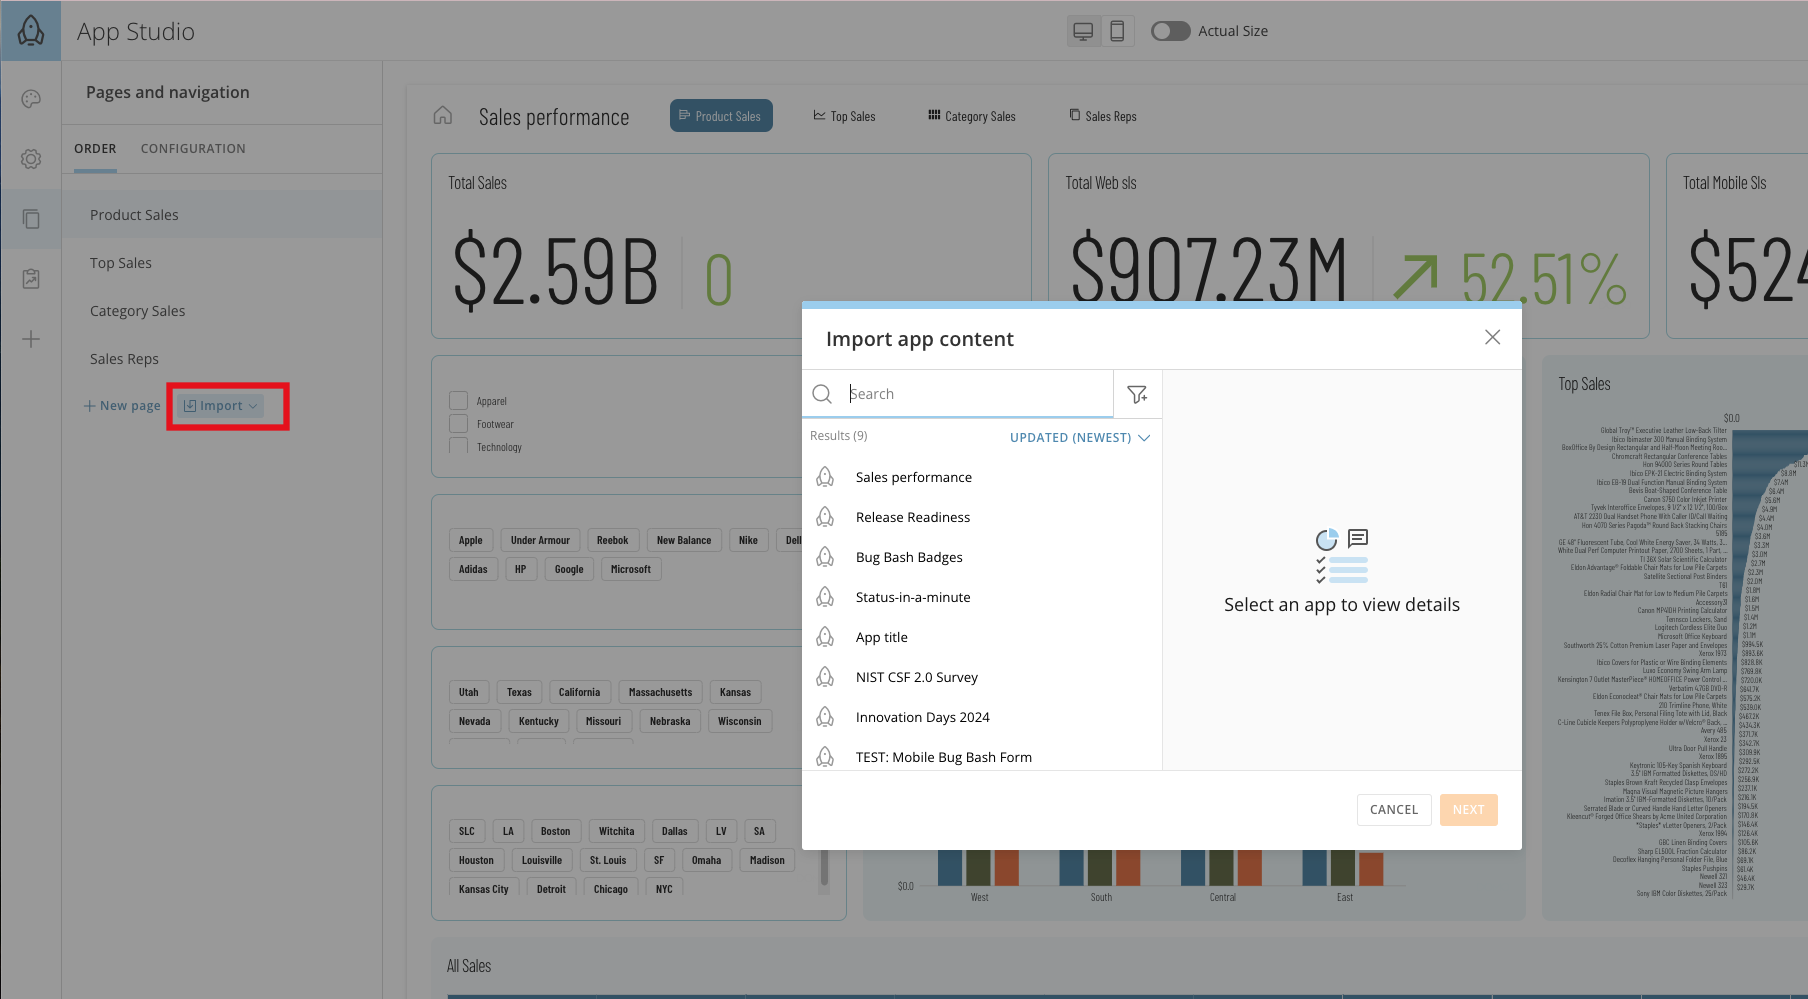This screenshot has width=1808, height=999.
Task: Click the city filter list scrollbar
Action: tap(824, 868)
